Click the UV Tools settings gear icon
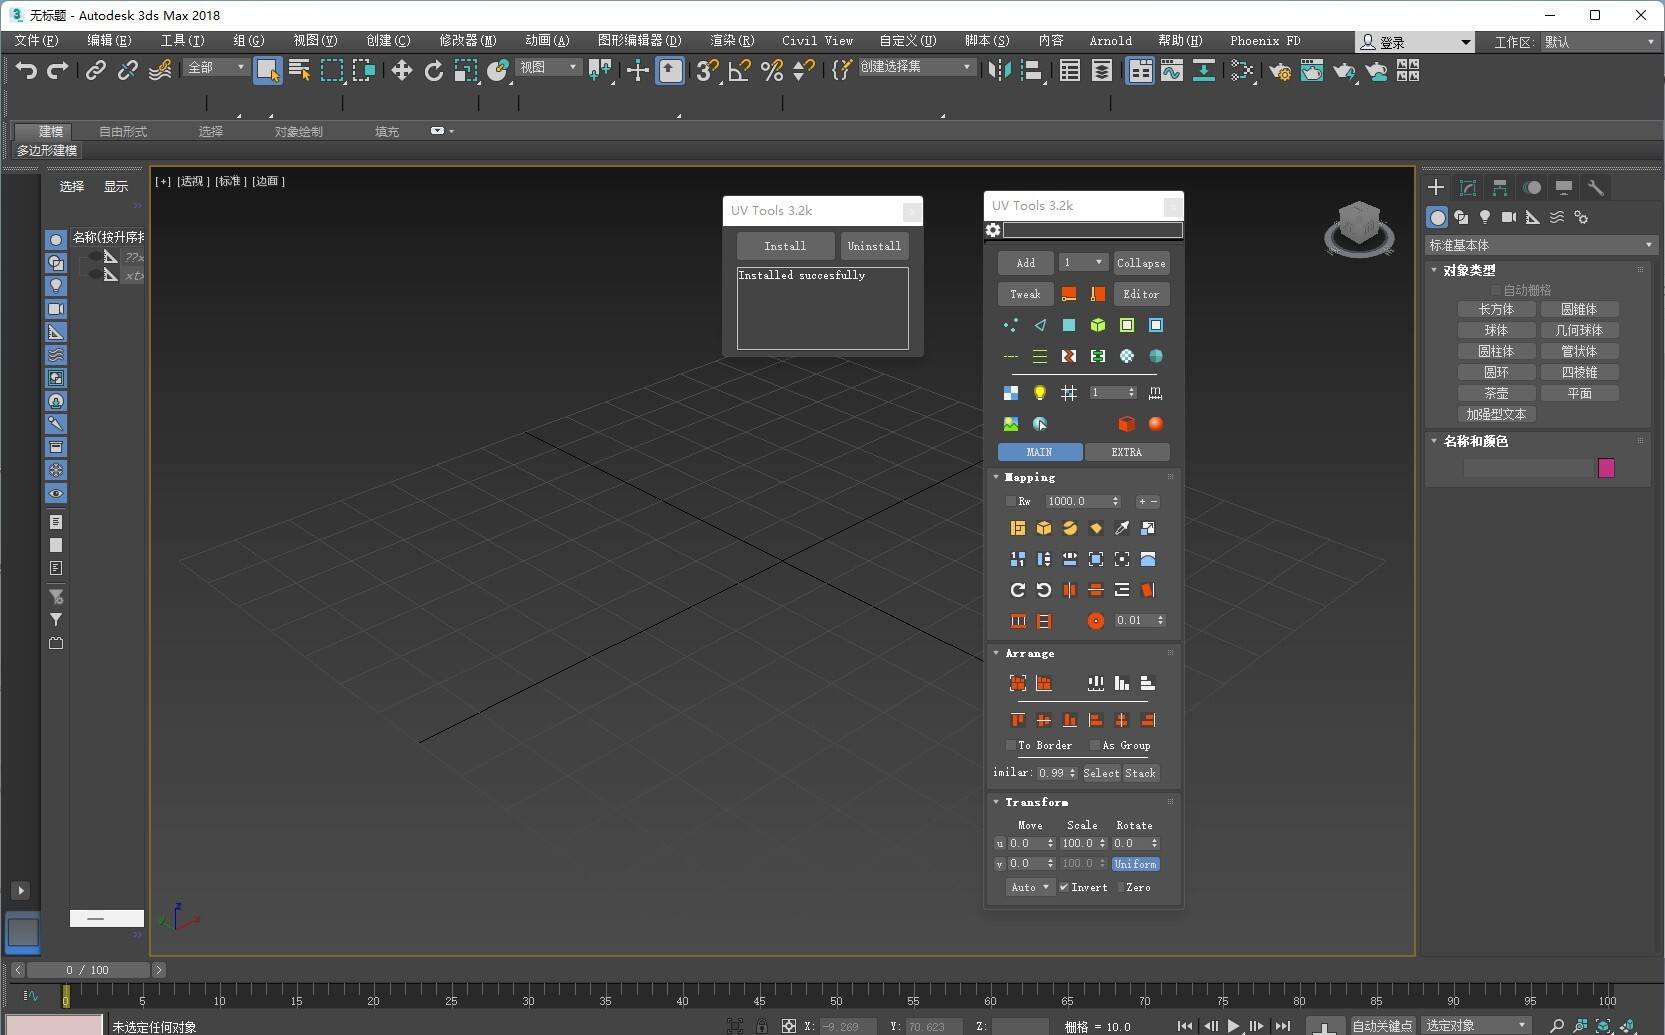1665x1035 pixels. 992,229
